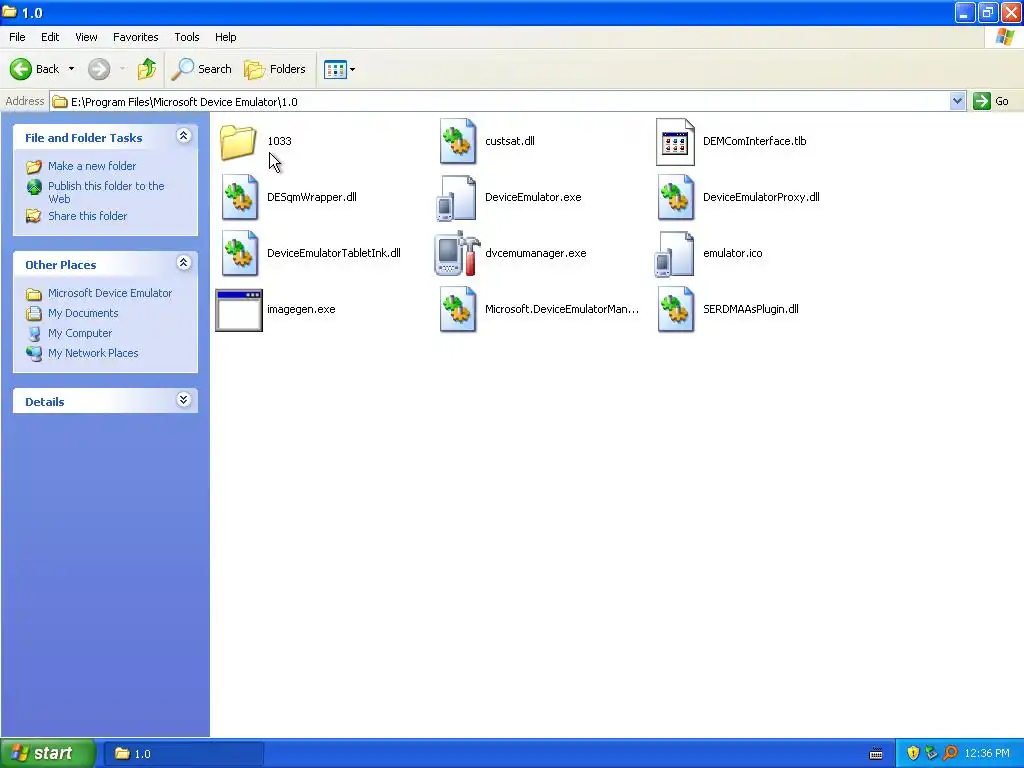Select the custsat.dll file name

pos(509,141)
